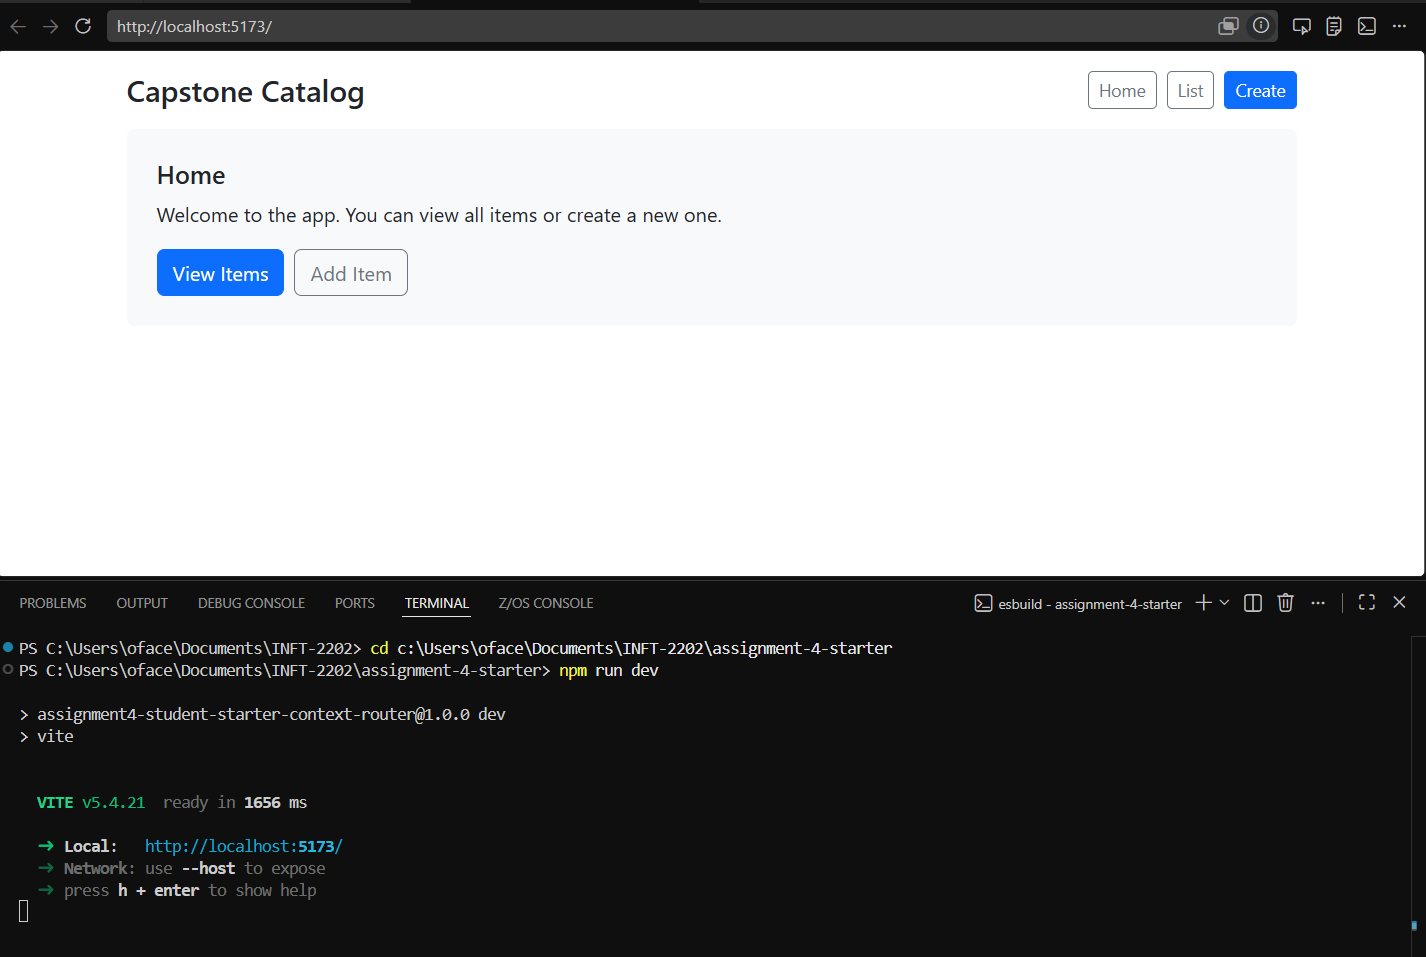Click the blue command decoration dot
The height and width of the screenshot is (957, 1426).
coord(8,647)
